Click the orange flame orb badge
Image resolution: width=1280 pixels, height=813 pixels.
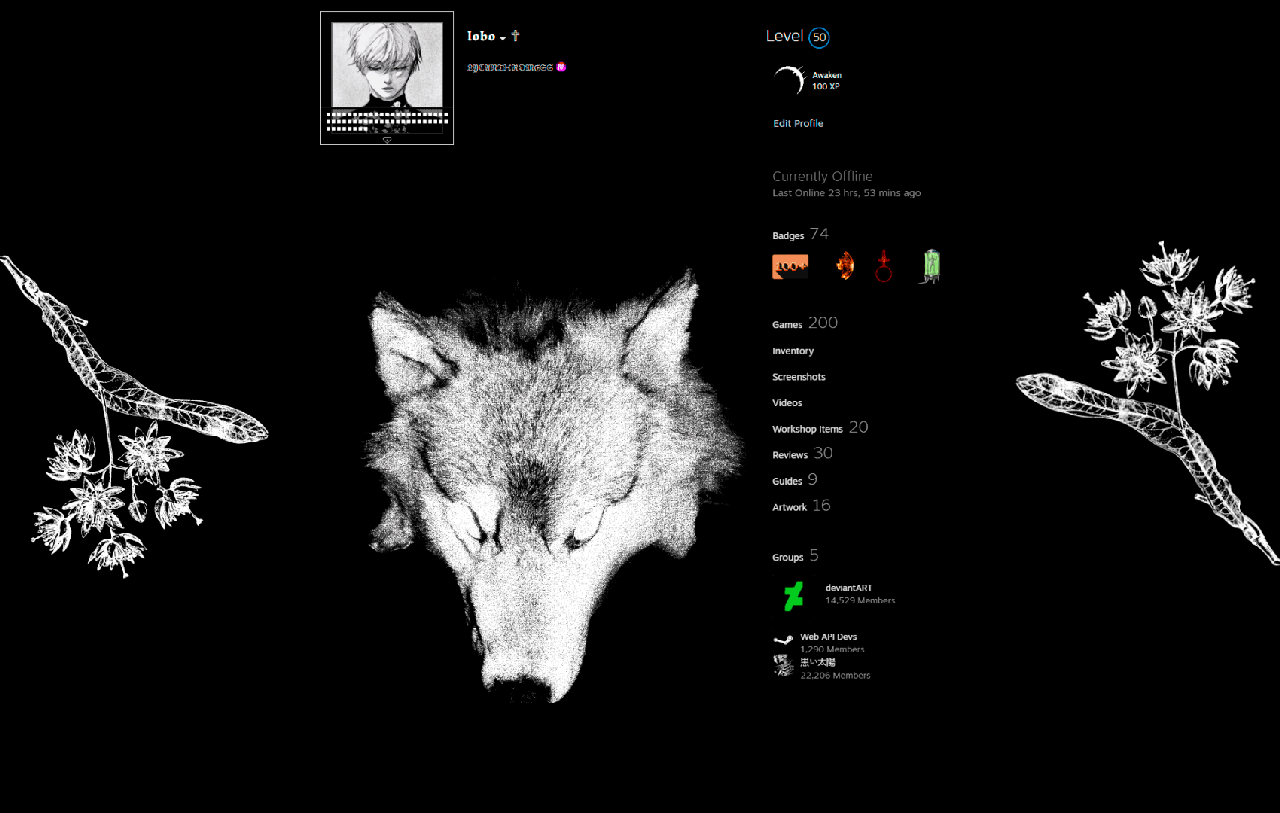[x=845, y=266]
